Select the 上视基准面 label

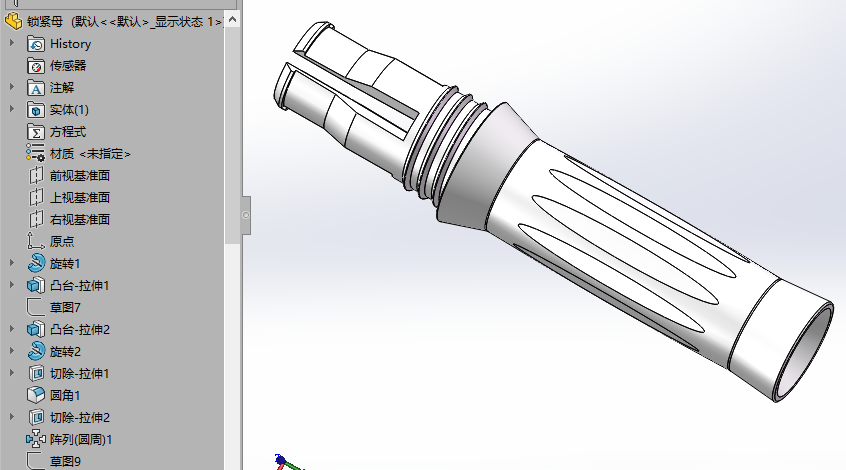point(80,198)
